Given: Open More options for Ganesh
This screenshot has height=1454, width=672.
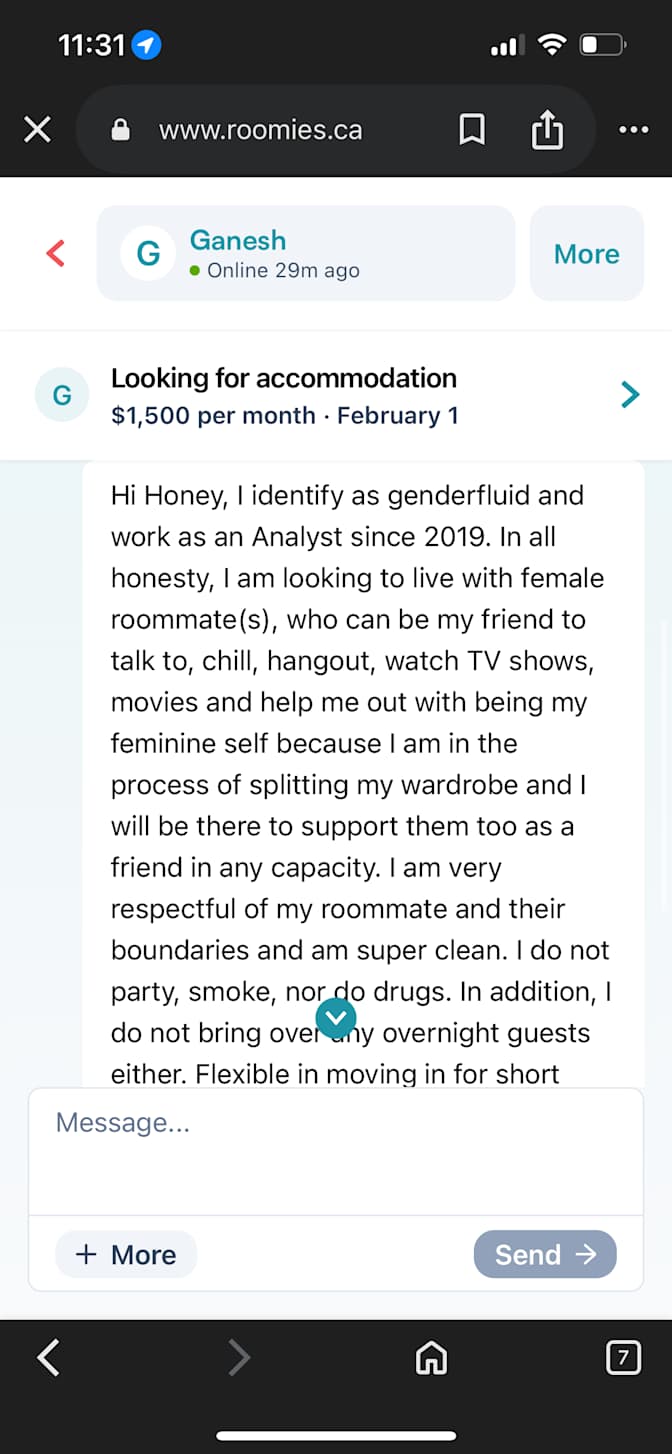Looking at the screenshot, I should coord(587,253).
